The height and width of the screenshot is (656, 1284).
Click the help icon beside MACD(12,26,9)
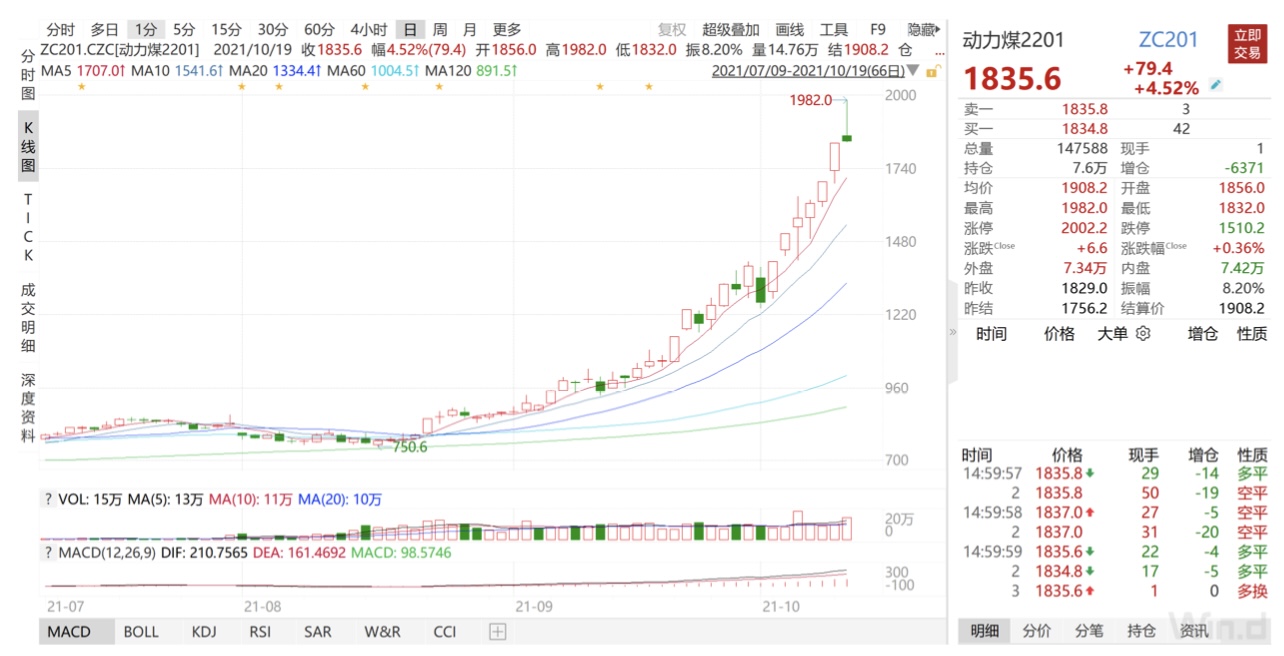pyautogui.click(x=47, y=552)
